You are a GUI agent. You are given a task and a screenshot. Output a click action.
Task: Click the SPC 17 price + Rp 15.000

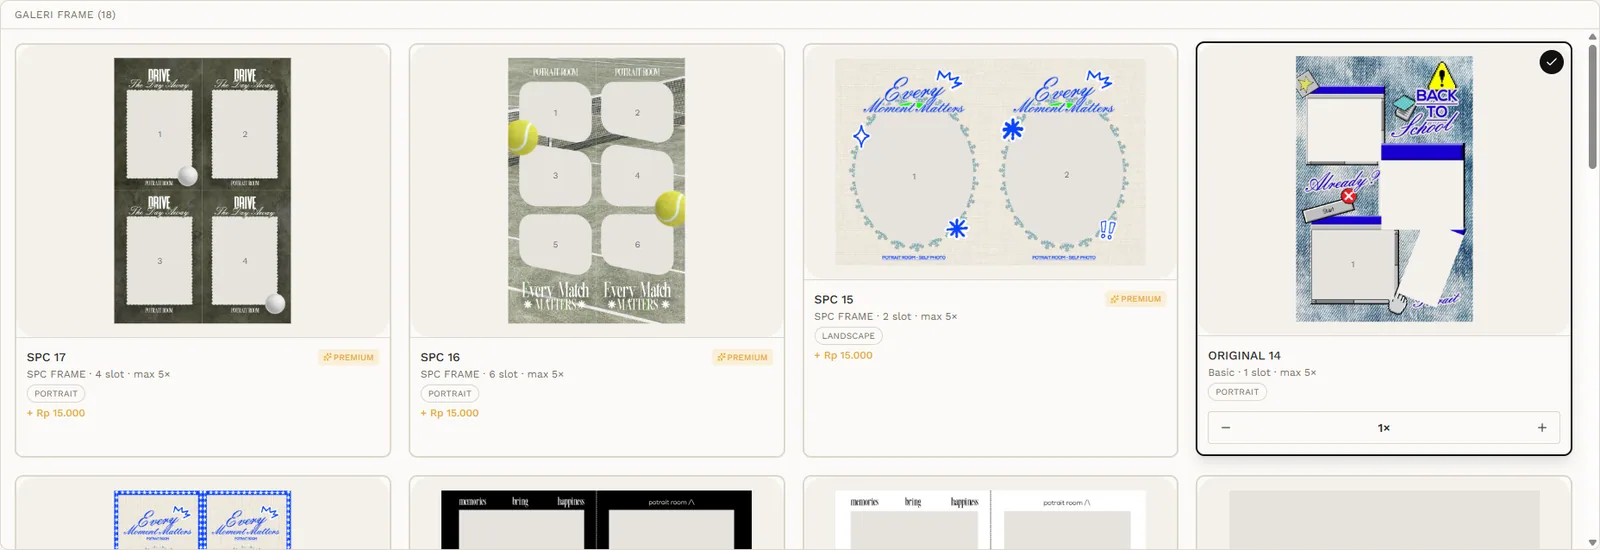[56, 413]
